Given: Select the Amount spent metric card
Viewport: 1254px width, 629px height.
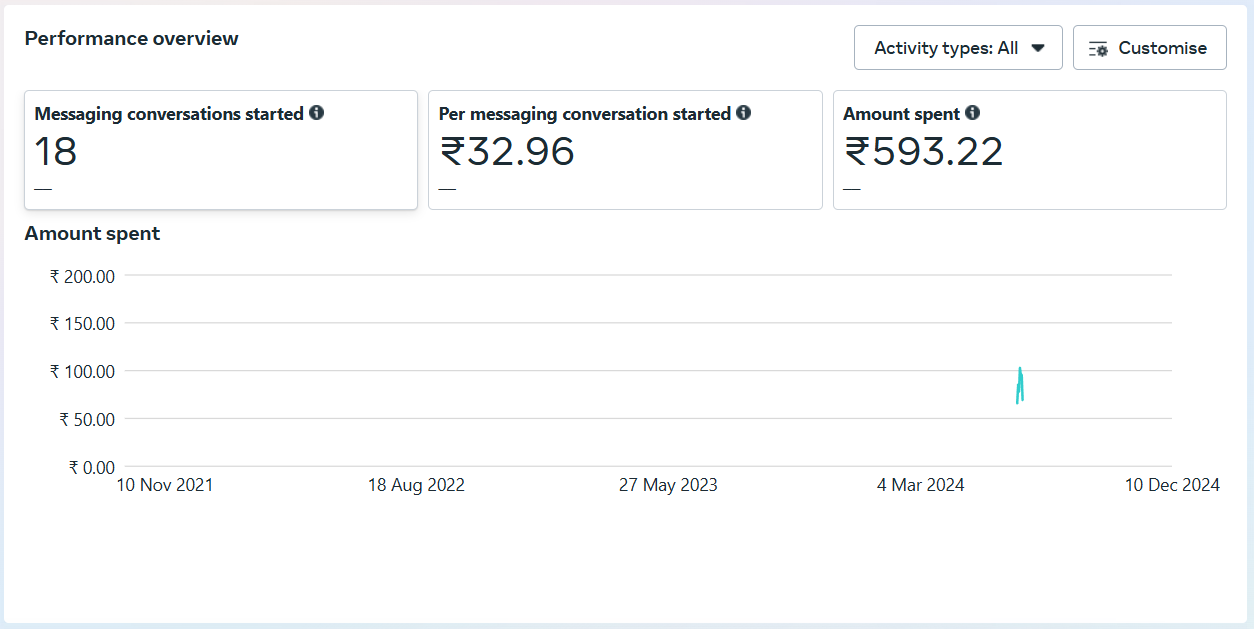Looking at the screenshot, I should 1030,150.
